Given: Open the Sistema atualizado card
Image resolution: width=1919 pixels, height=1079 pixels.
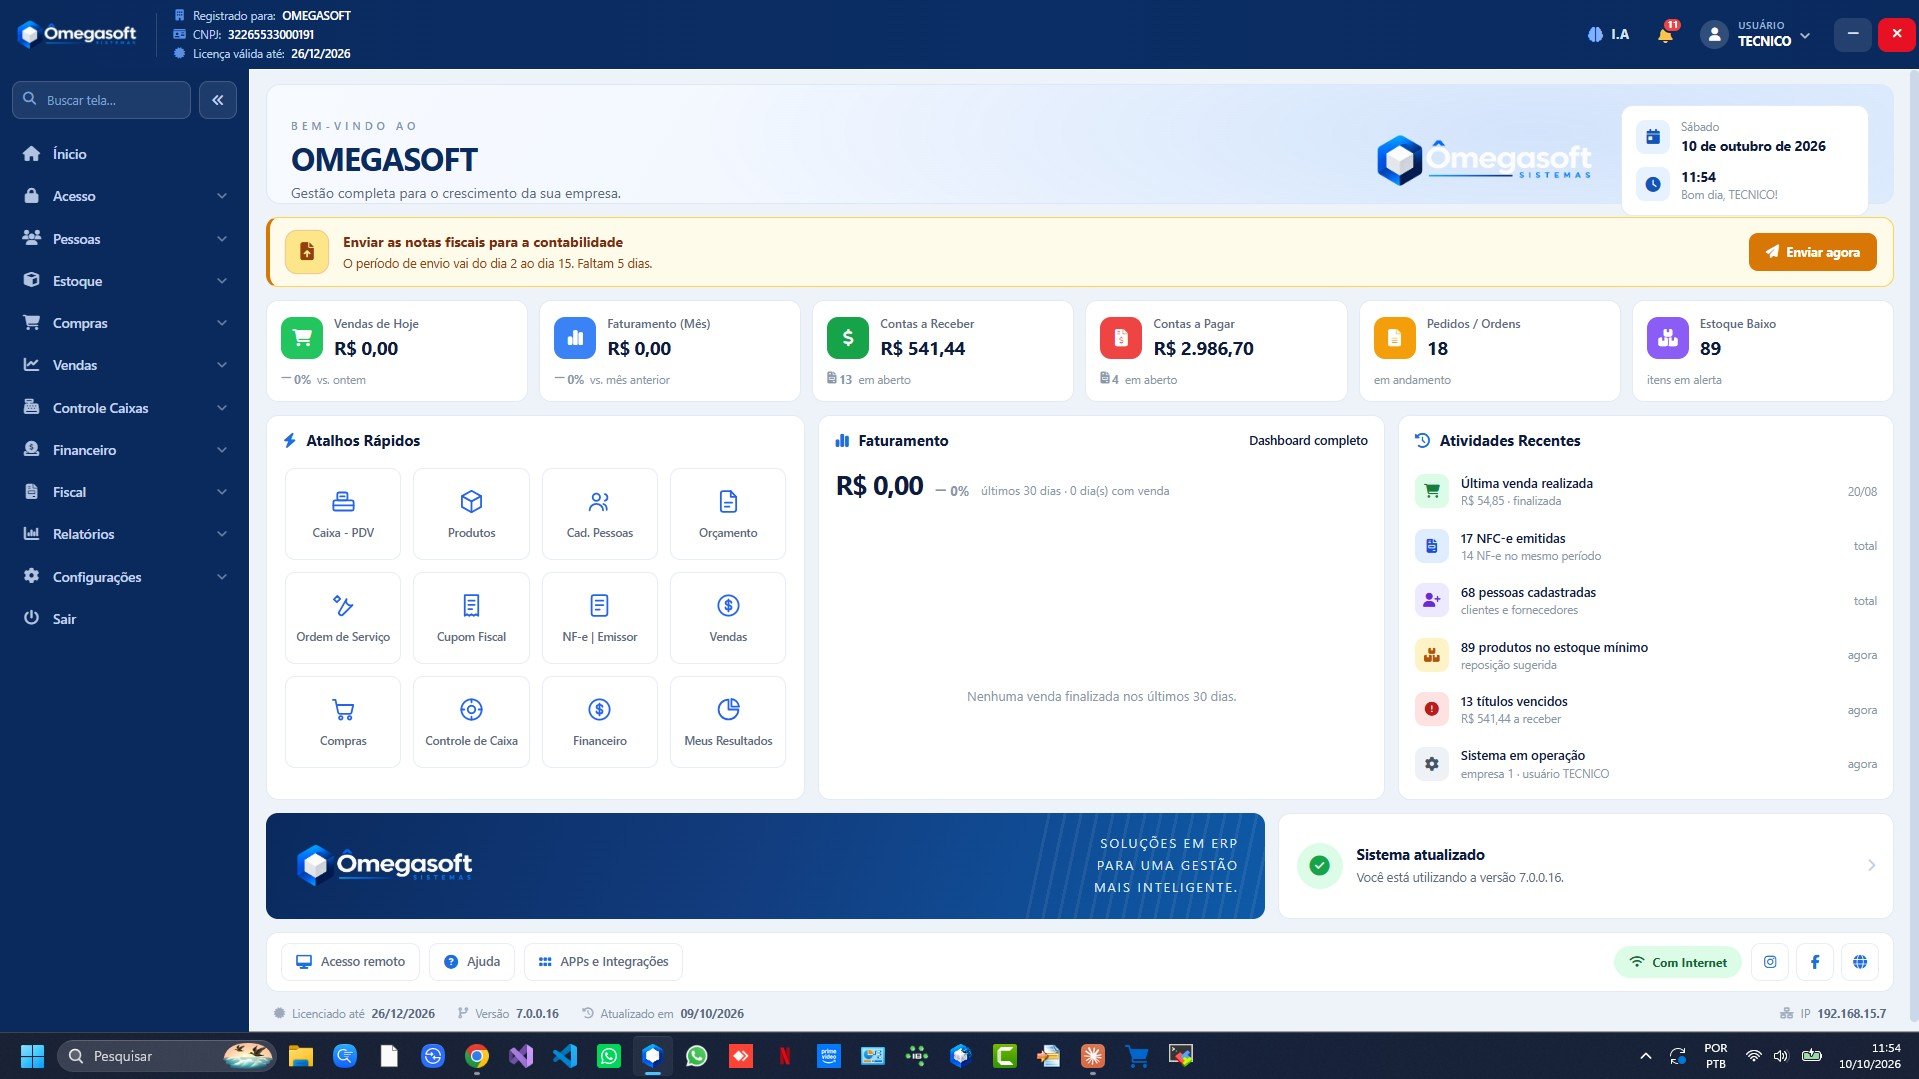Looking at the screenshot, I should coord(1585,866).
